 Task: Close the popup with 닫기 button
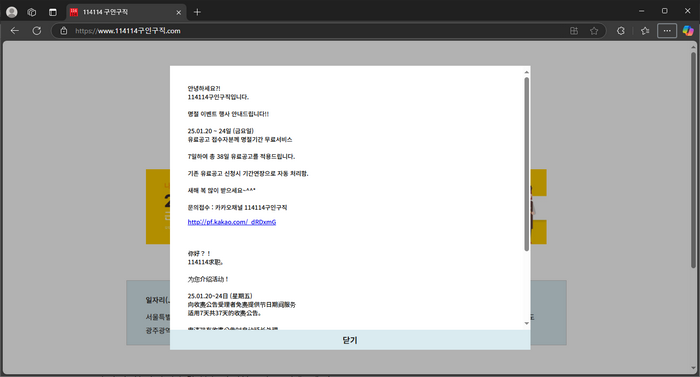[350, 340]
